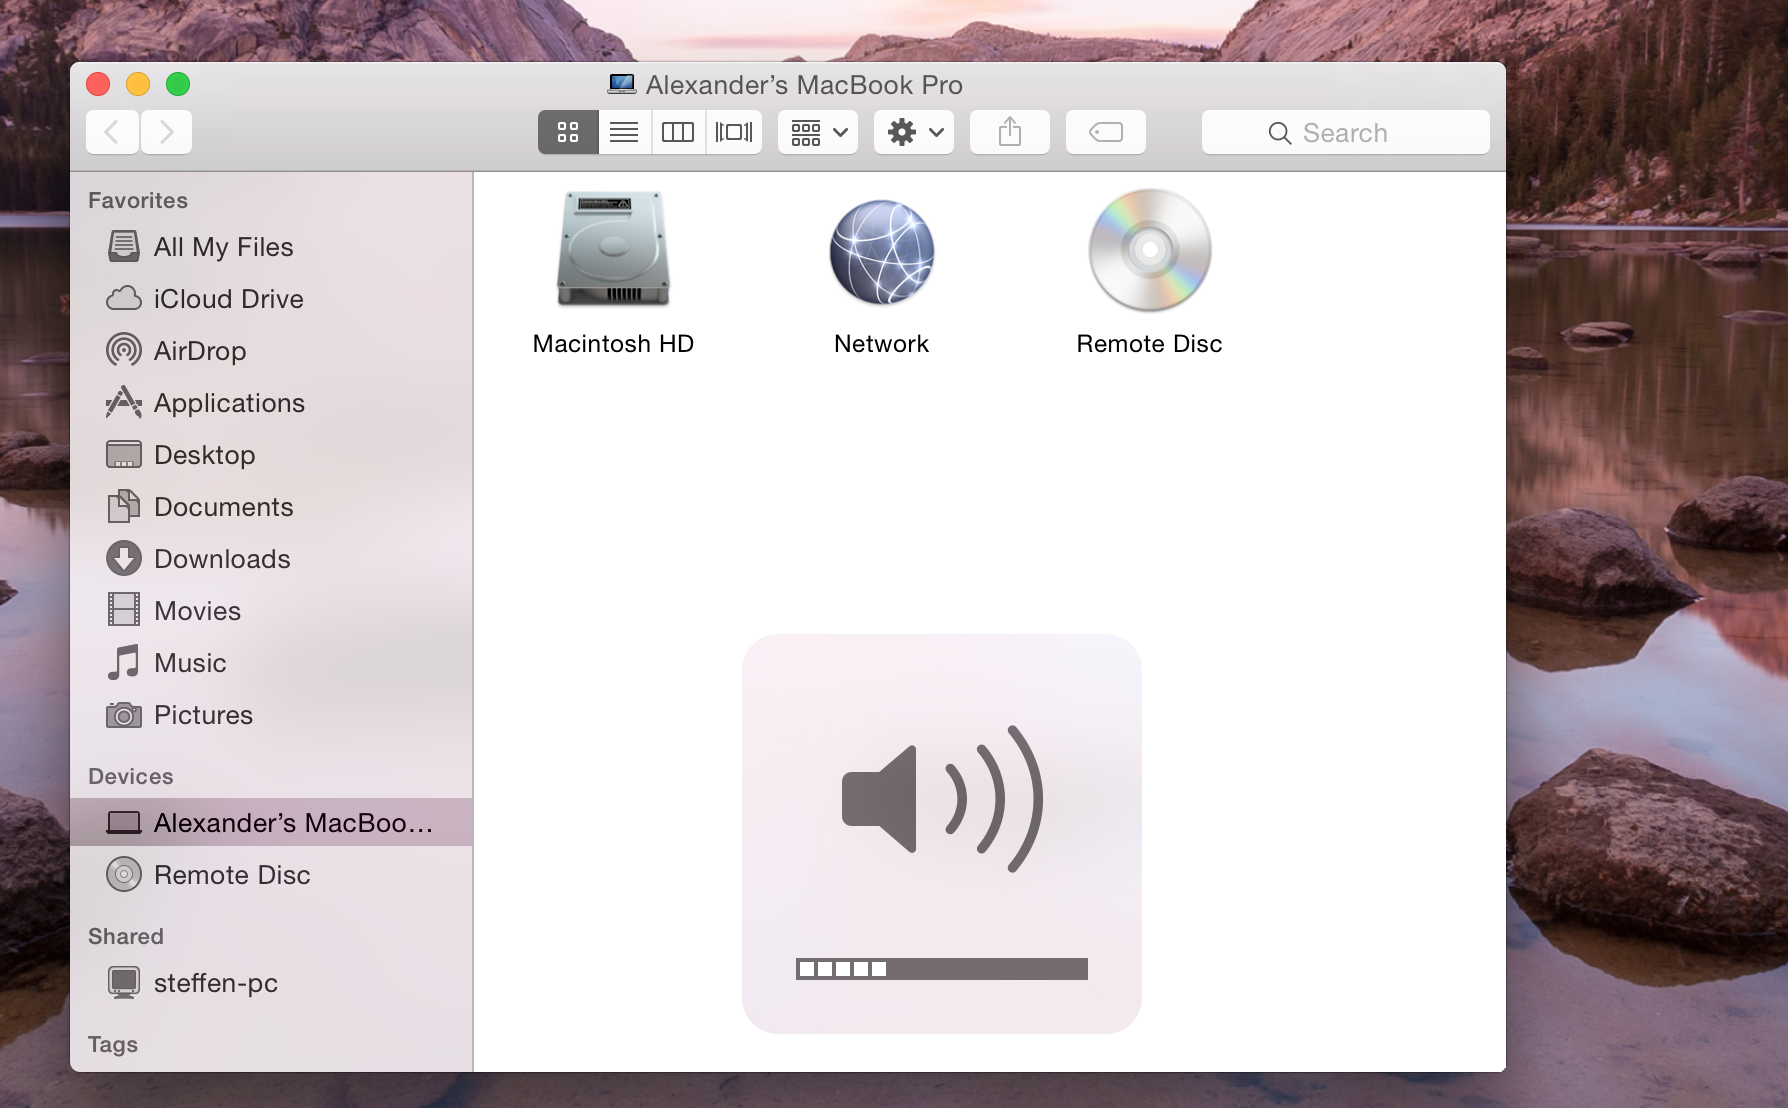
Task: Select Alexander's MacBook in Devices list
Action: [271, 822]
